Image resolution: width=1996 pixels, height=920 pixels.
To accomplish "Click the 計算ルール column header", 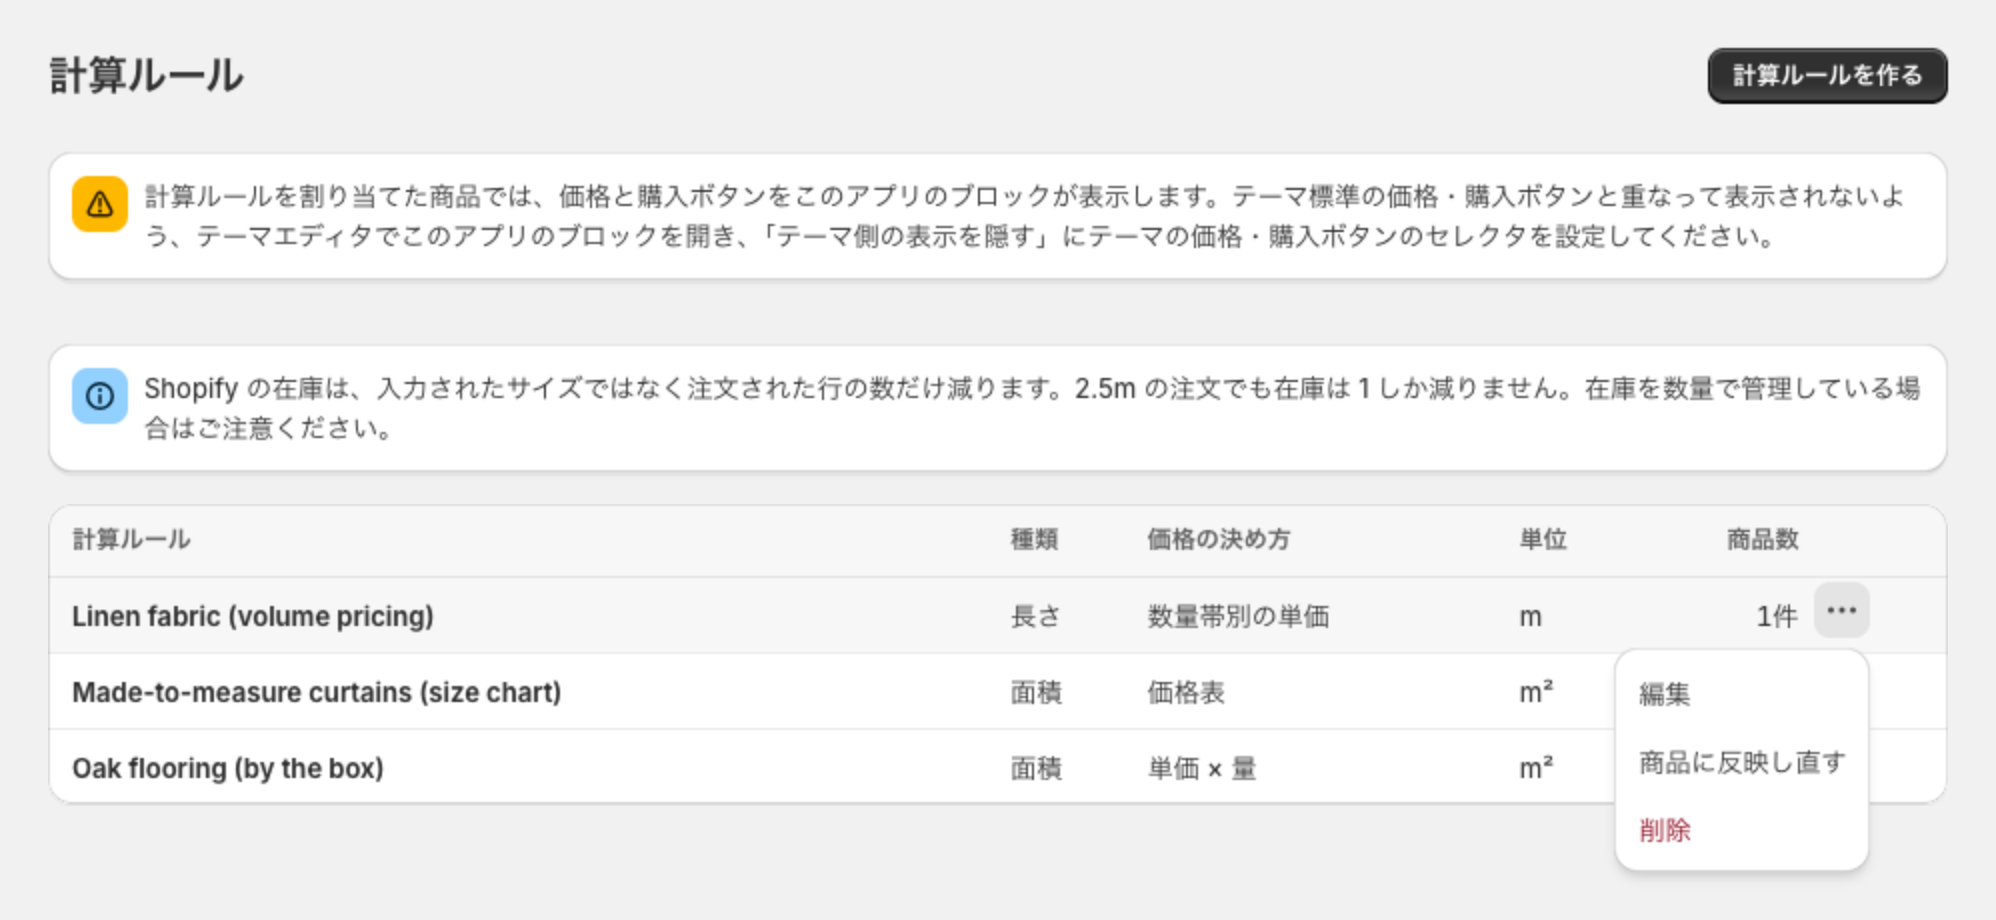I will (x=131, y=540).
